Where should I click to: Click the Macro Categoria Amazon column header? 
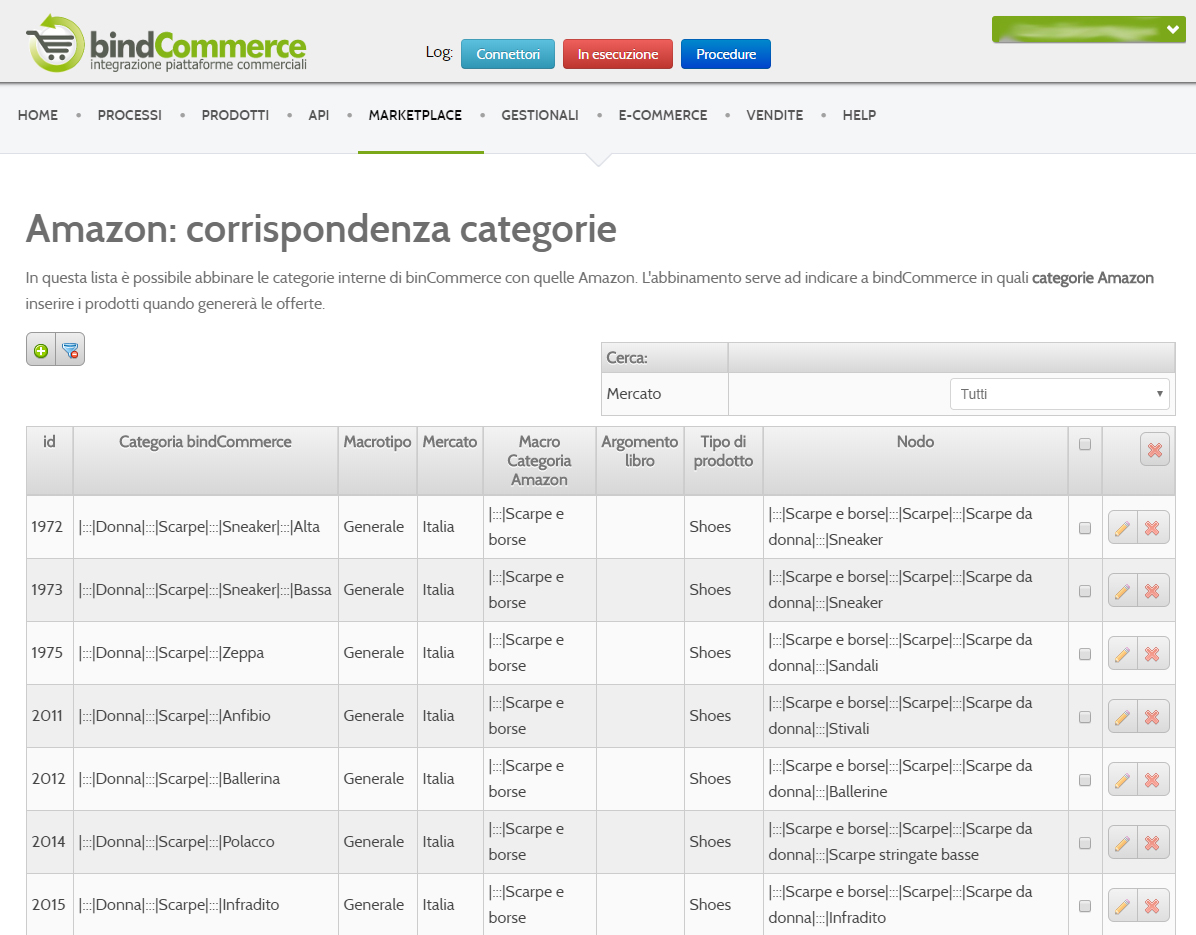coord(539,461)
